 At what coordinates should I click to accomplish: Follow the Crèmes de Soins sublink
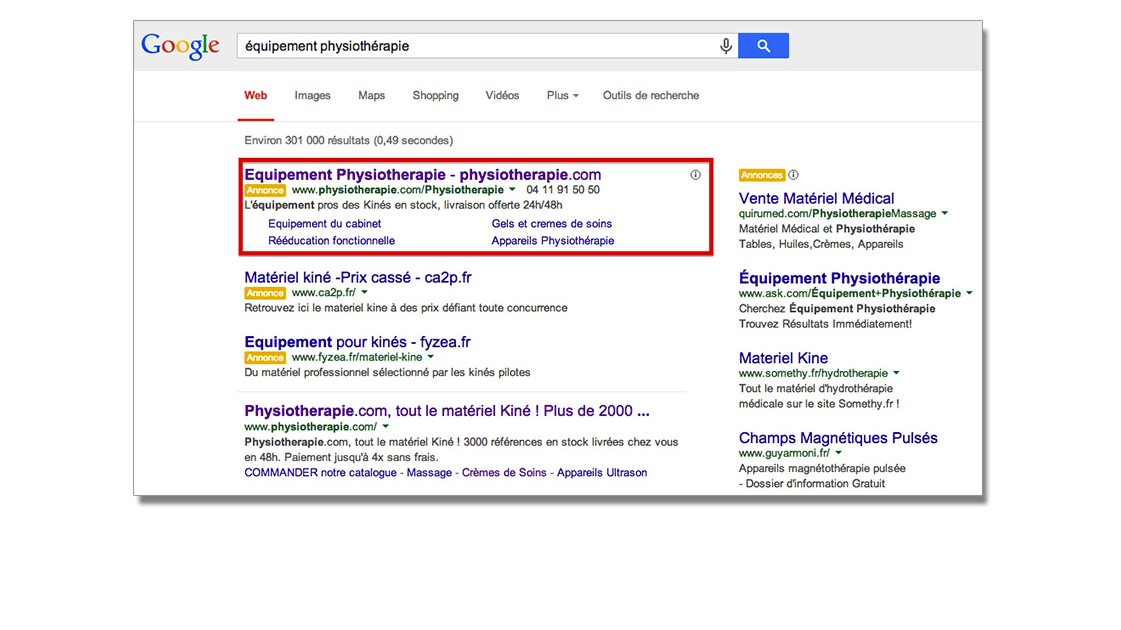coord(504,473)
